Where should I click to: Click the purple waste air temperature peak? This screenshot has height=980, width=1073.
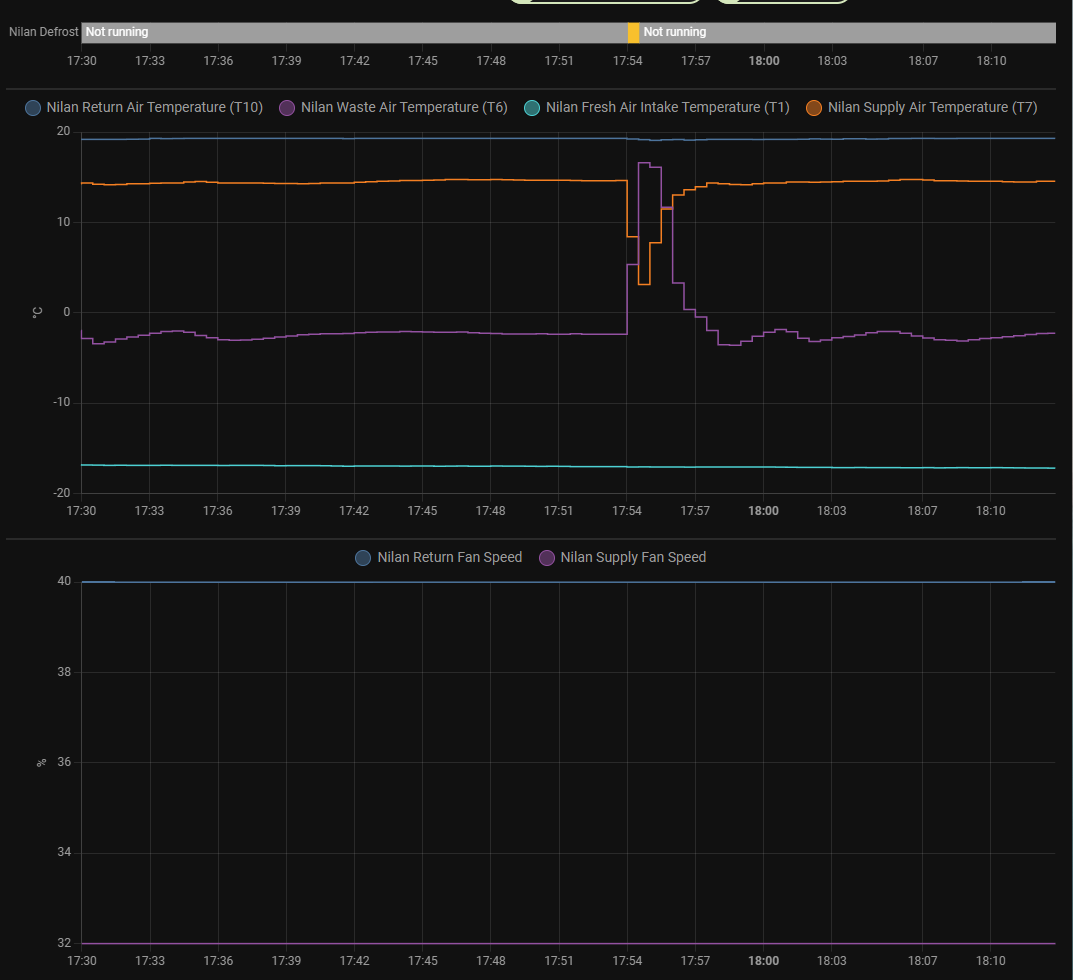tap(644, 163)
